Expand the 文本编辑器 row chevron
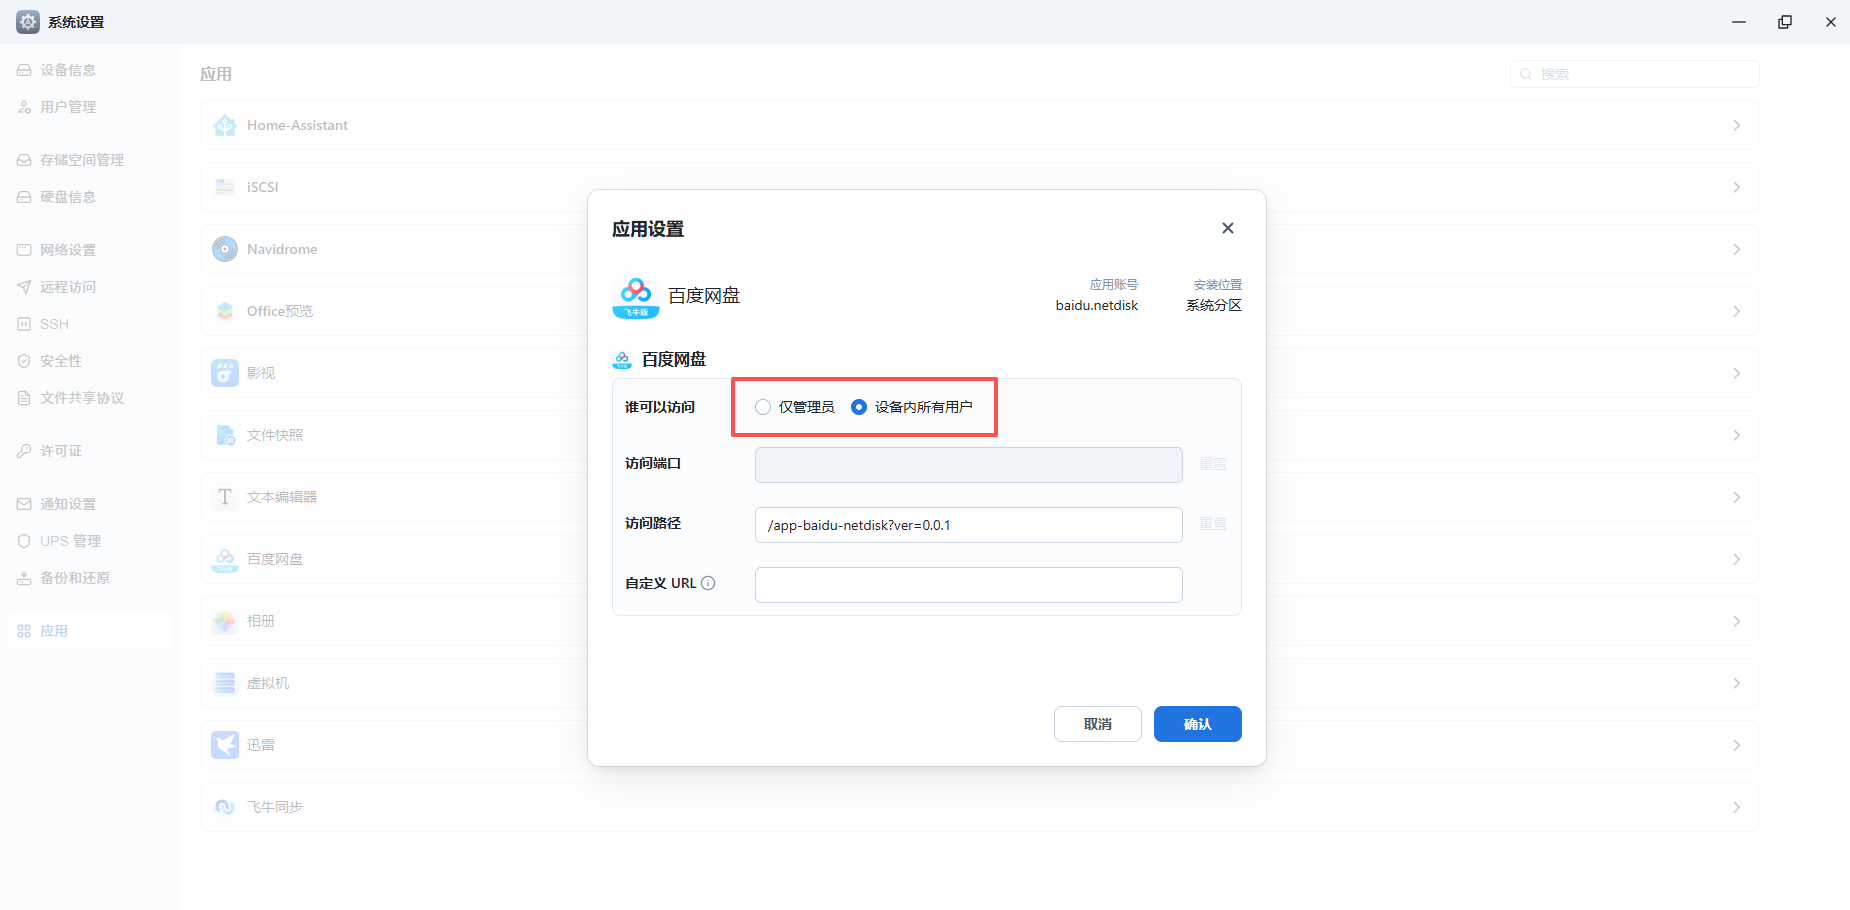The image size is (1850, 910). (1737, 497)
